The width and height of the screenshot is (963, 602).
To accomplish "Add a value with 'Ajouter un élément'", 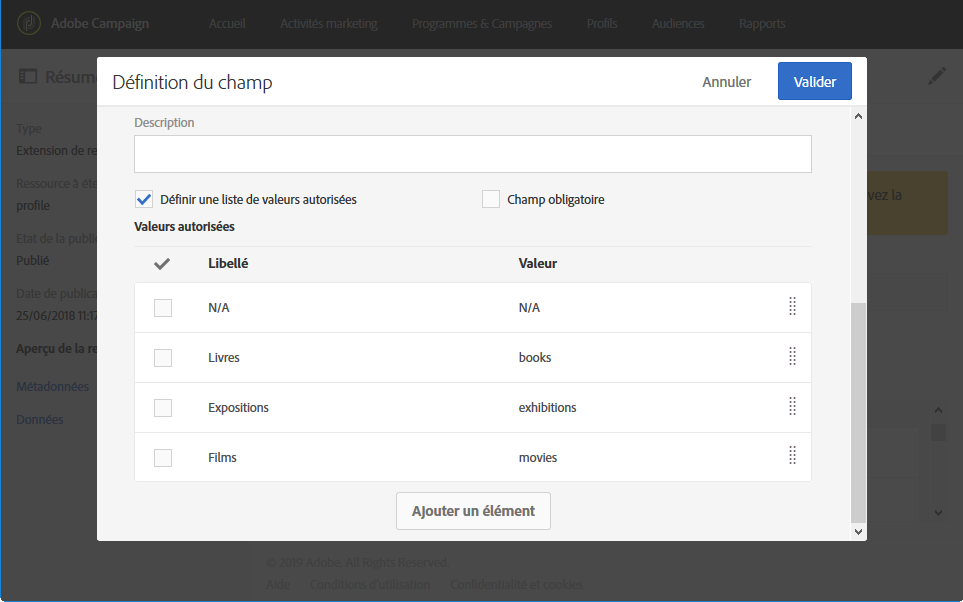I will click(x=473, y=511).
